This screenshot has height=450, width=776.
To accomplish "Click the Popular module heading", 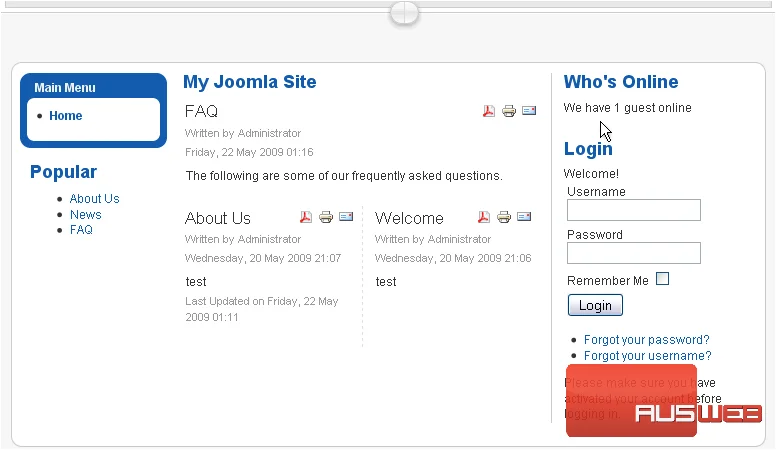I will [x=63, y=172].
